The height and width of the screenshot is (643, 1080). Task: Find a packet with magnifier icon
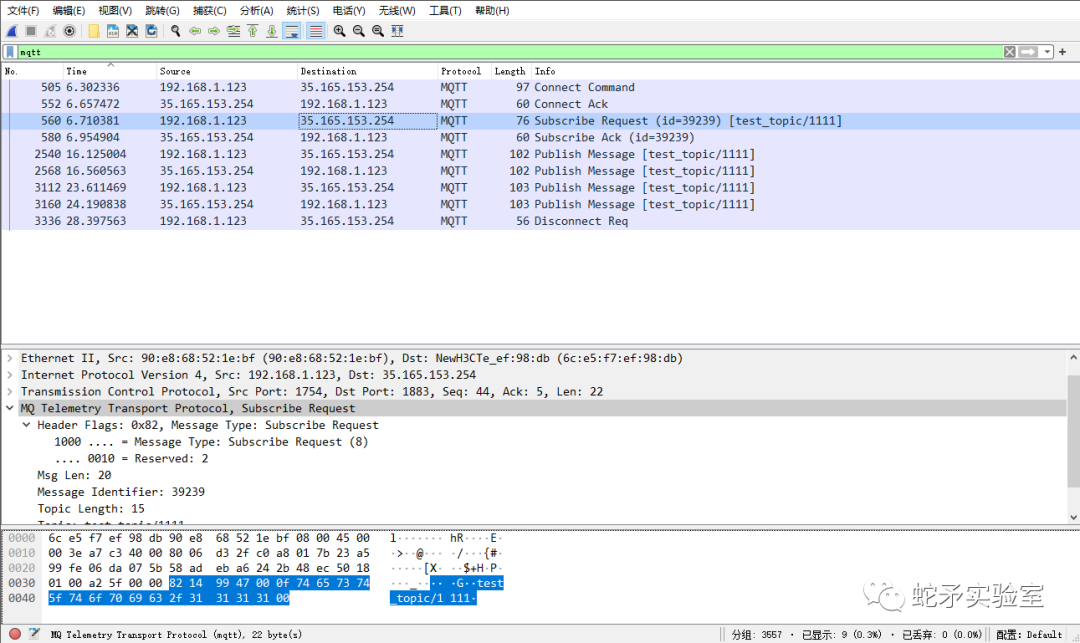(x=176, y=31)
